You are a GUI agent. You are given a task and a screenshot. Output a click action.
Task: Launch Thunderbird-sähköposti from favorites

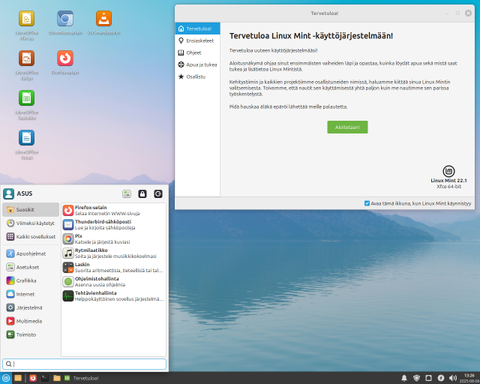(x=114, y=225)
